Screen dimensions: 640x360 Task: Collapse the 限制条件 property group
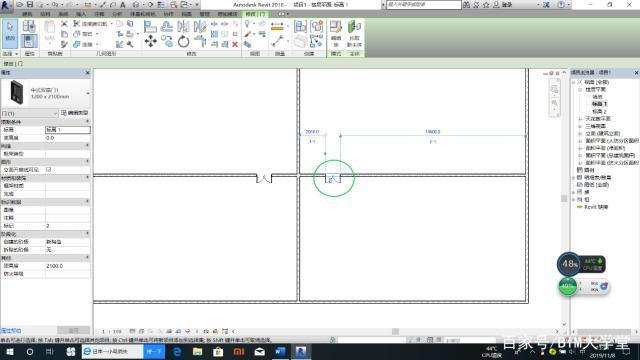tap(87, 122)
